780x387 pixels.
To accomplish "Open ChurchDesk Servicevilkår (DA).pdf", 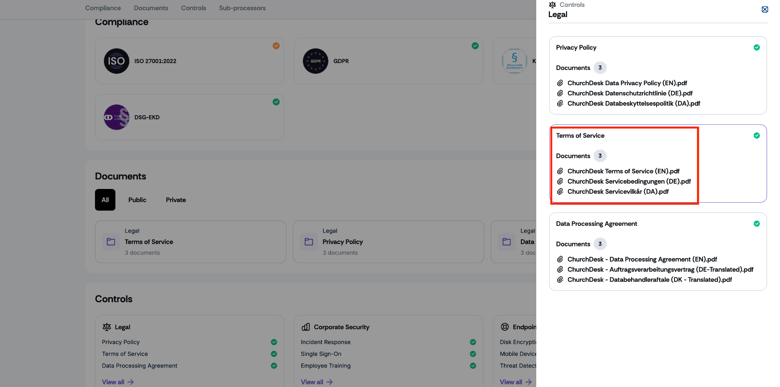I will pos(618,192).
